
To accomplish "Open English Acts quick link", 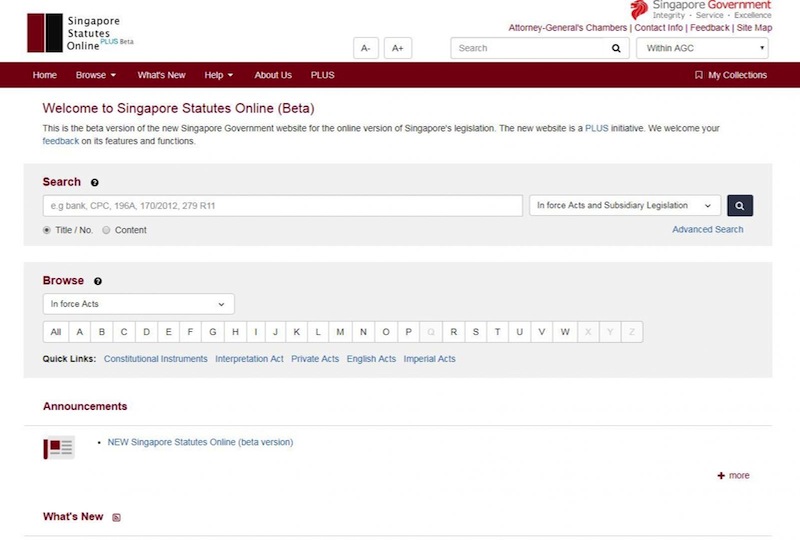I will click(371, 359).
